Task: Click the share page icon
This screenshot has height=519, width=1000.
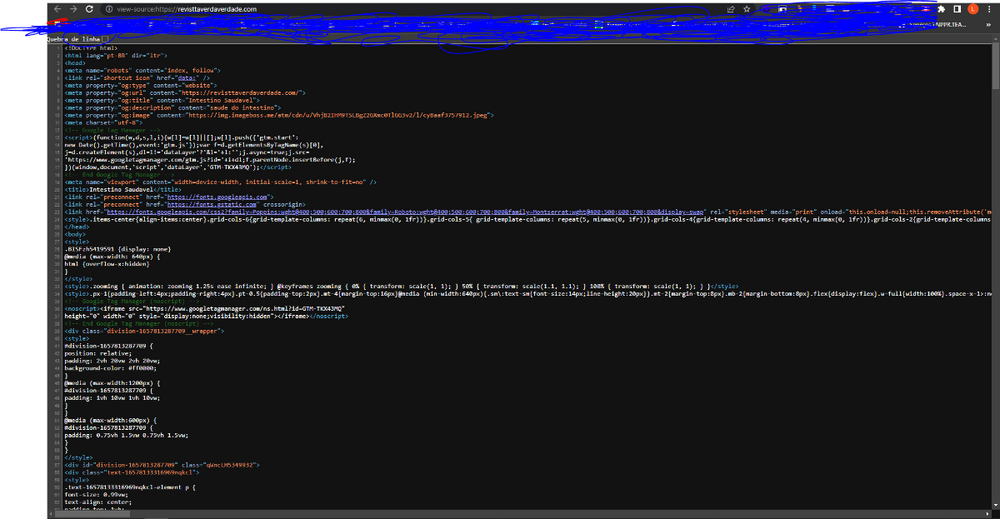Action: (731, 9)
